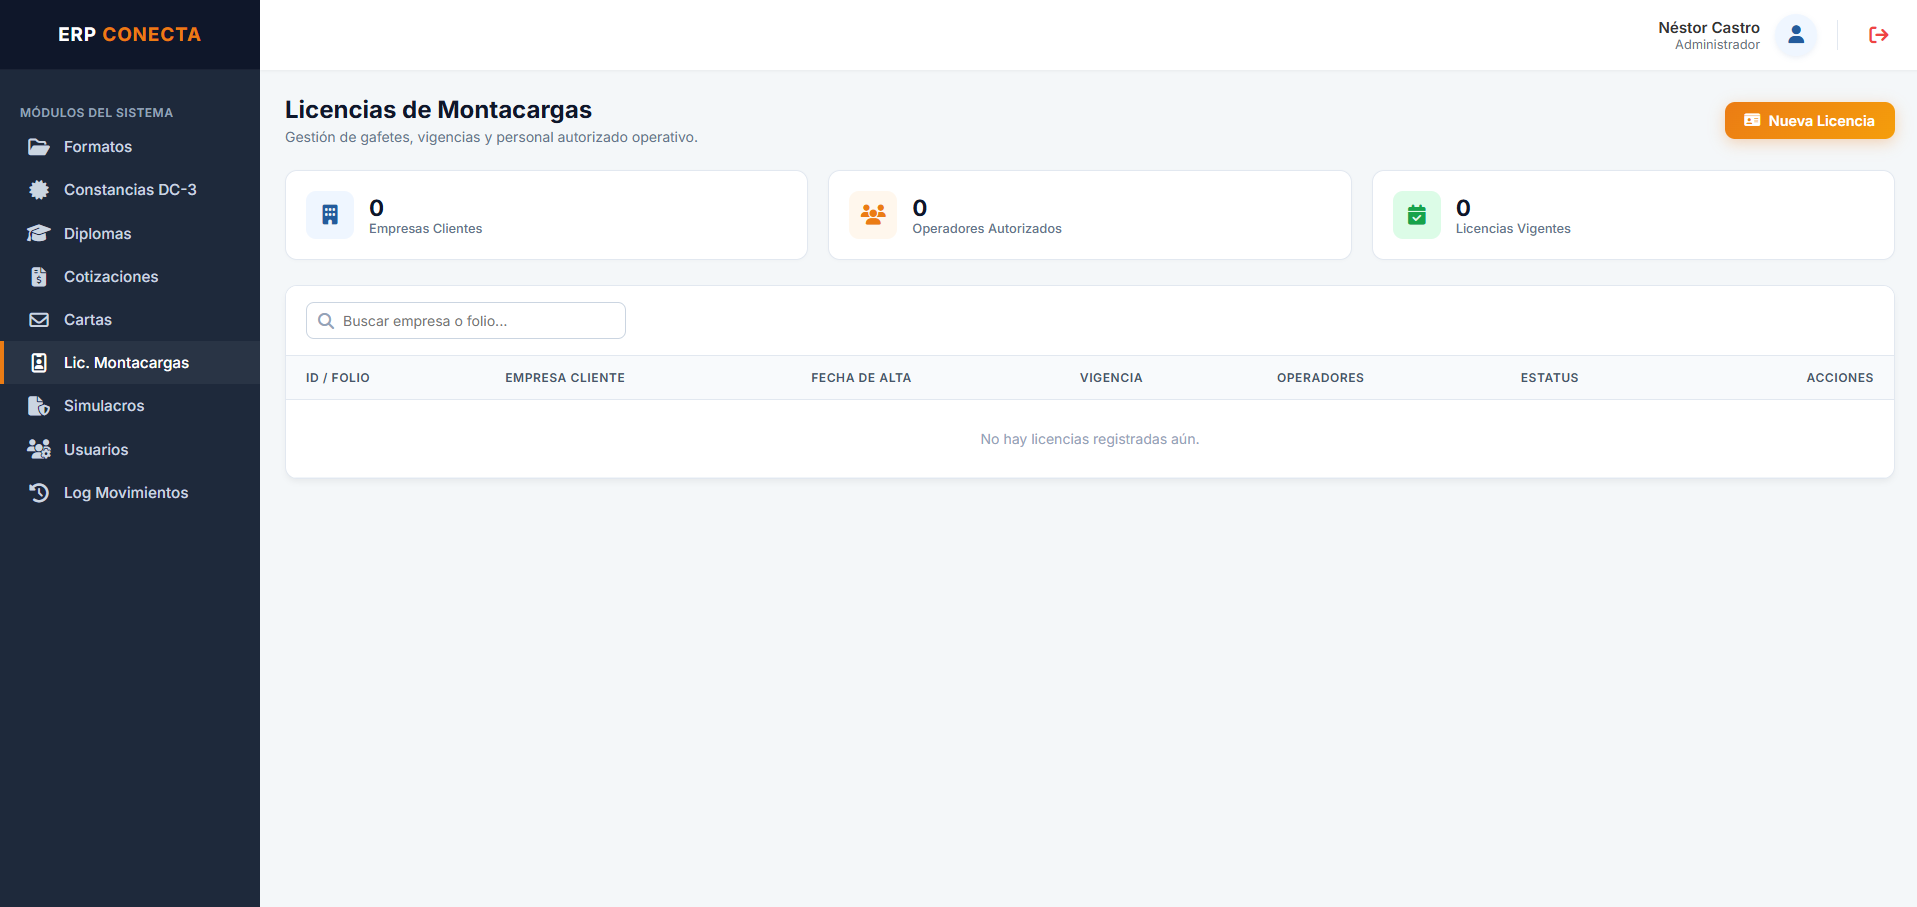Create a Nueva Licencia
This screenshot has width=1917, height=907.
[x=1809, y=121]
